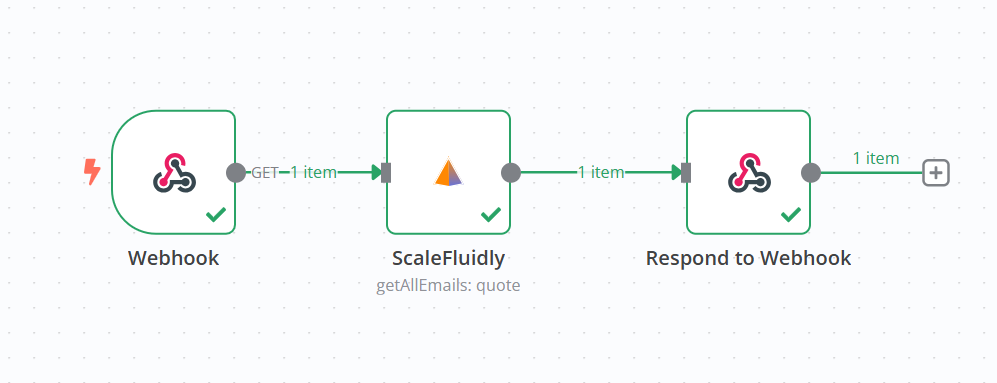Viewport: 997px width, 383px height.
Task: Click the Respond to Webhook label text
Action: [748, 258]
